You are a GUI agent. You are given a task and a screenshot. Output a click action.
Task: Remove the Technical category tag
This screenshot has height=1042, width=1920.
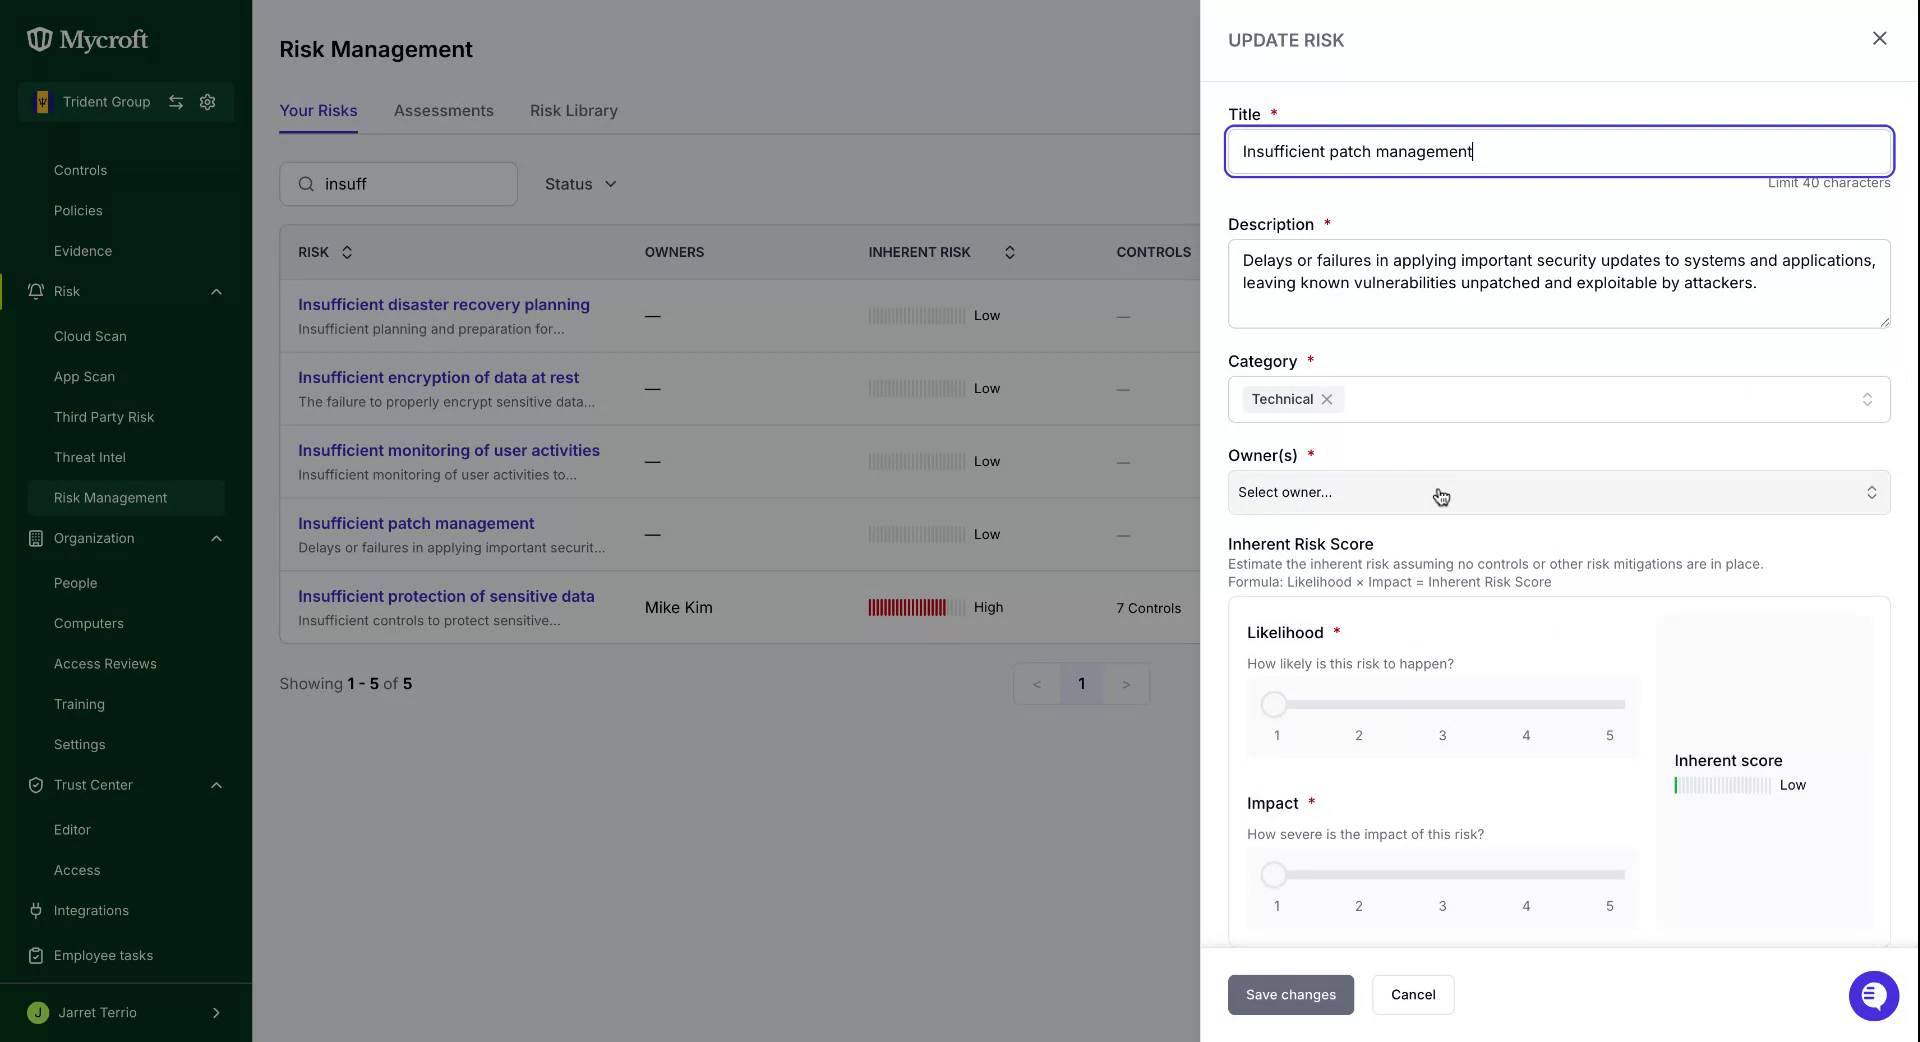pyautogui.click(x=1327, y=399)
